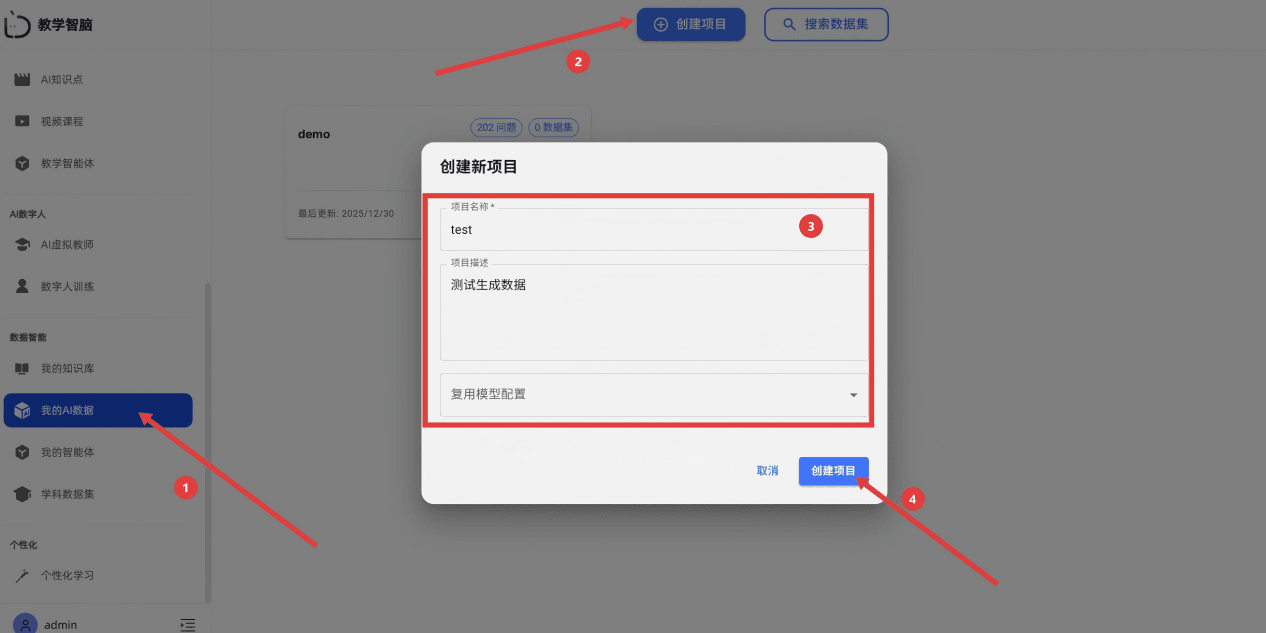Image resolution: width=1266 pixels, height=633 pixels.
Task: Click the admin avatar icon
Action: pos(25,624)
